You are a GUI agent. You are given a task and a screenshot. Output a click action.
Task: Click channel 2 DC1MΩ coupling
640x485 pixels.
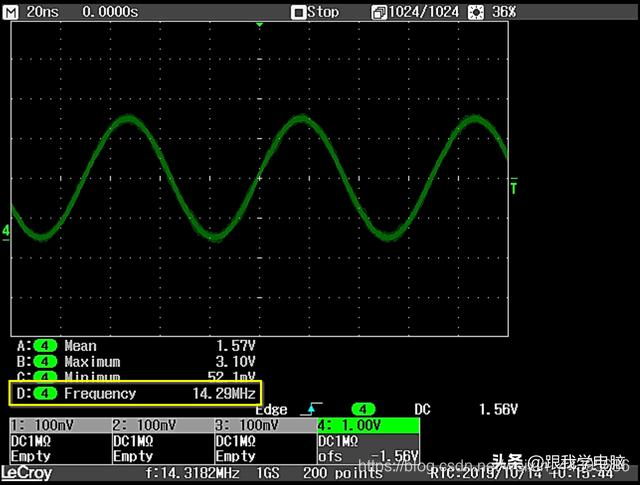[x=133, y=441]
